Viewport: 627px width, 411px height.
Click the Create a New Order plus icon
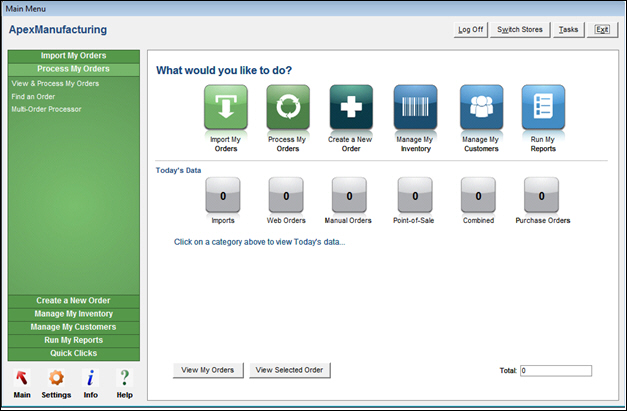pyautogui.click(x=351, y=107)
